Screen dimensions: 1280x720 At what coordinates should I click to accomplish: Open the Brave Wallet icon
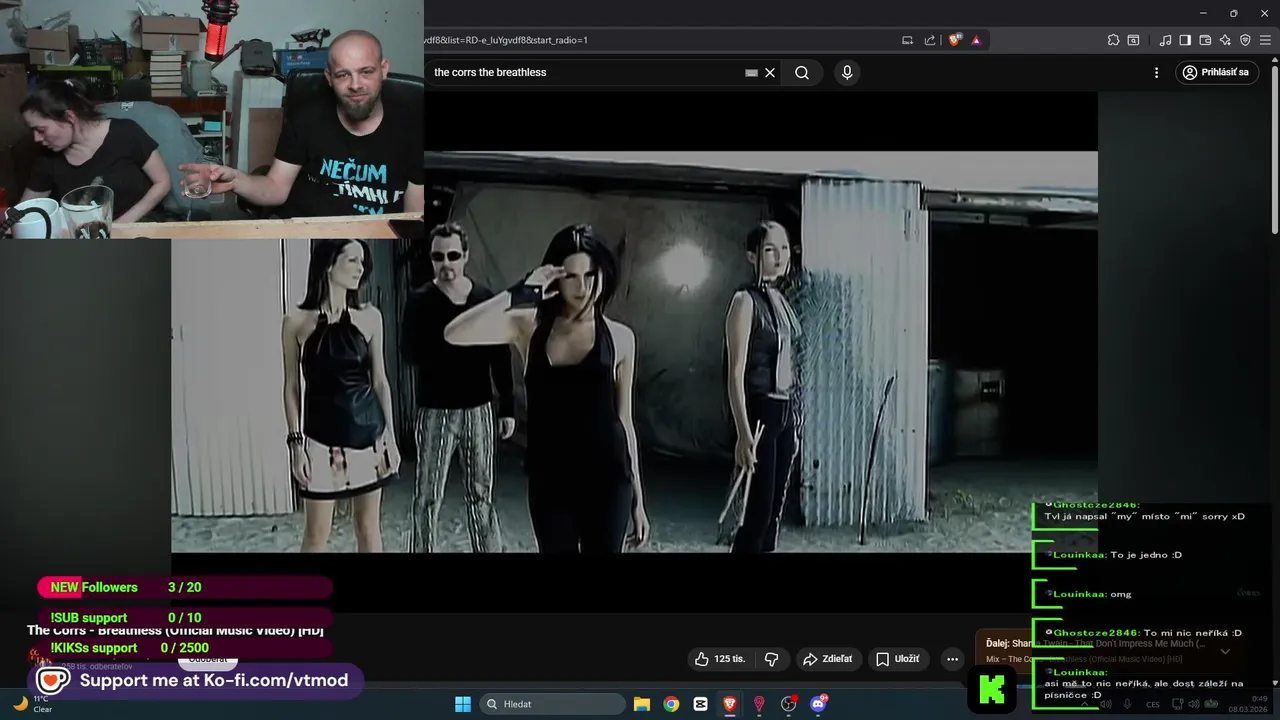coord(1205,40)
